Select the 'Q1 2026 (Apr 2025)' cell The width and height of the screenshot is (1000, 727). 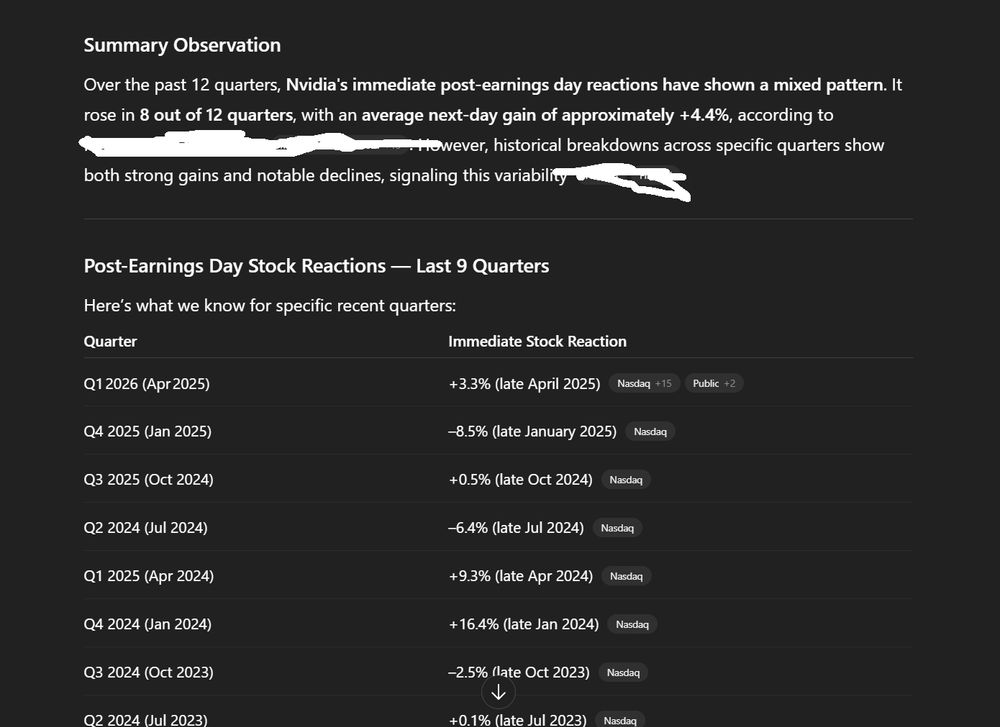tap(147, 384)
